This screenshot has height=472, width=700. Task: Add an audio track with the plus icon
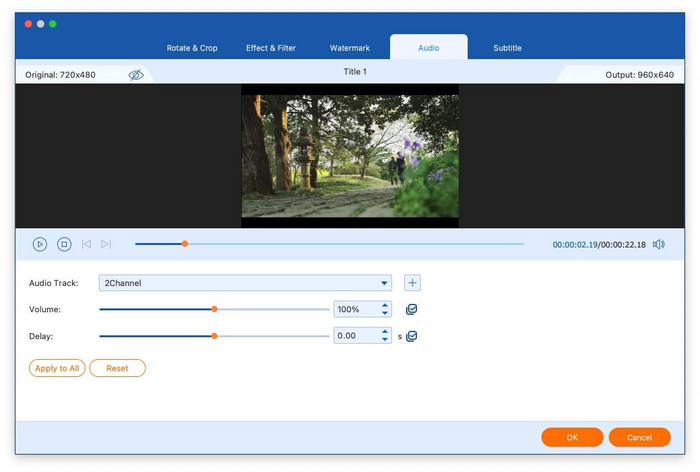[412, 283]
